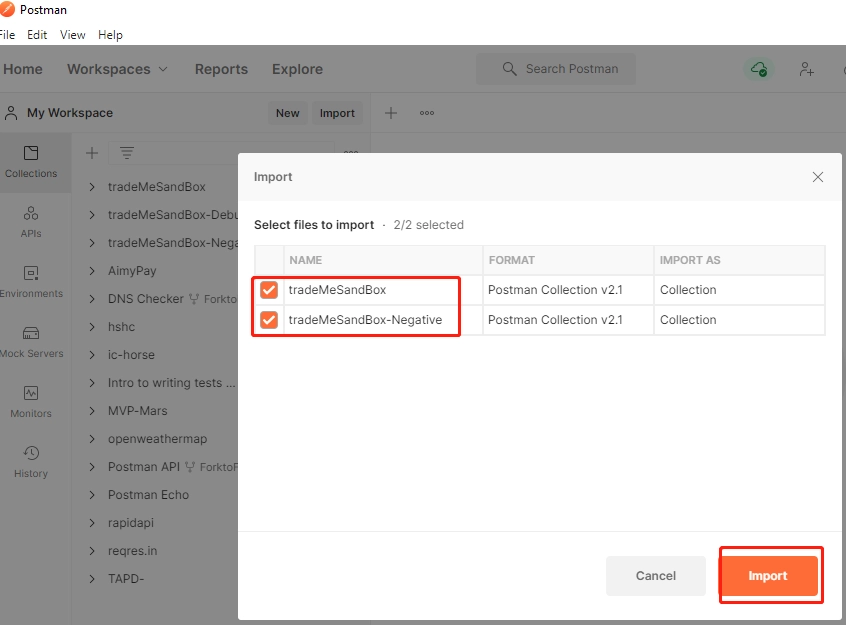The image size is (846, 625).
Task: Click the plus icon to create collection
Action: pos(92,153)
